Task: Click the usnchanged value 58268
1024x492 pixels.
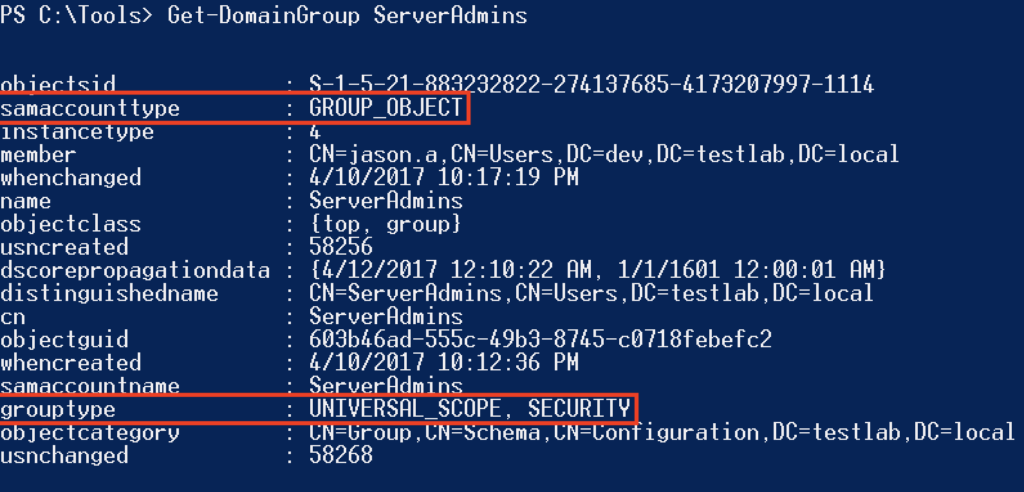Action: tap(341, 455)
